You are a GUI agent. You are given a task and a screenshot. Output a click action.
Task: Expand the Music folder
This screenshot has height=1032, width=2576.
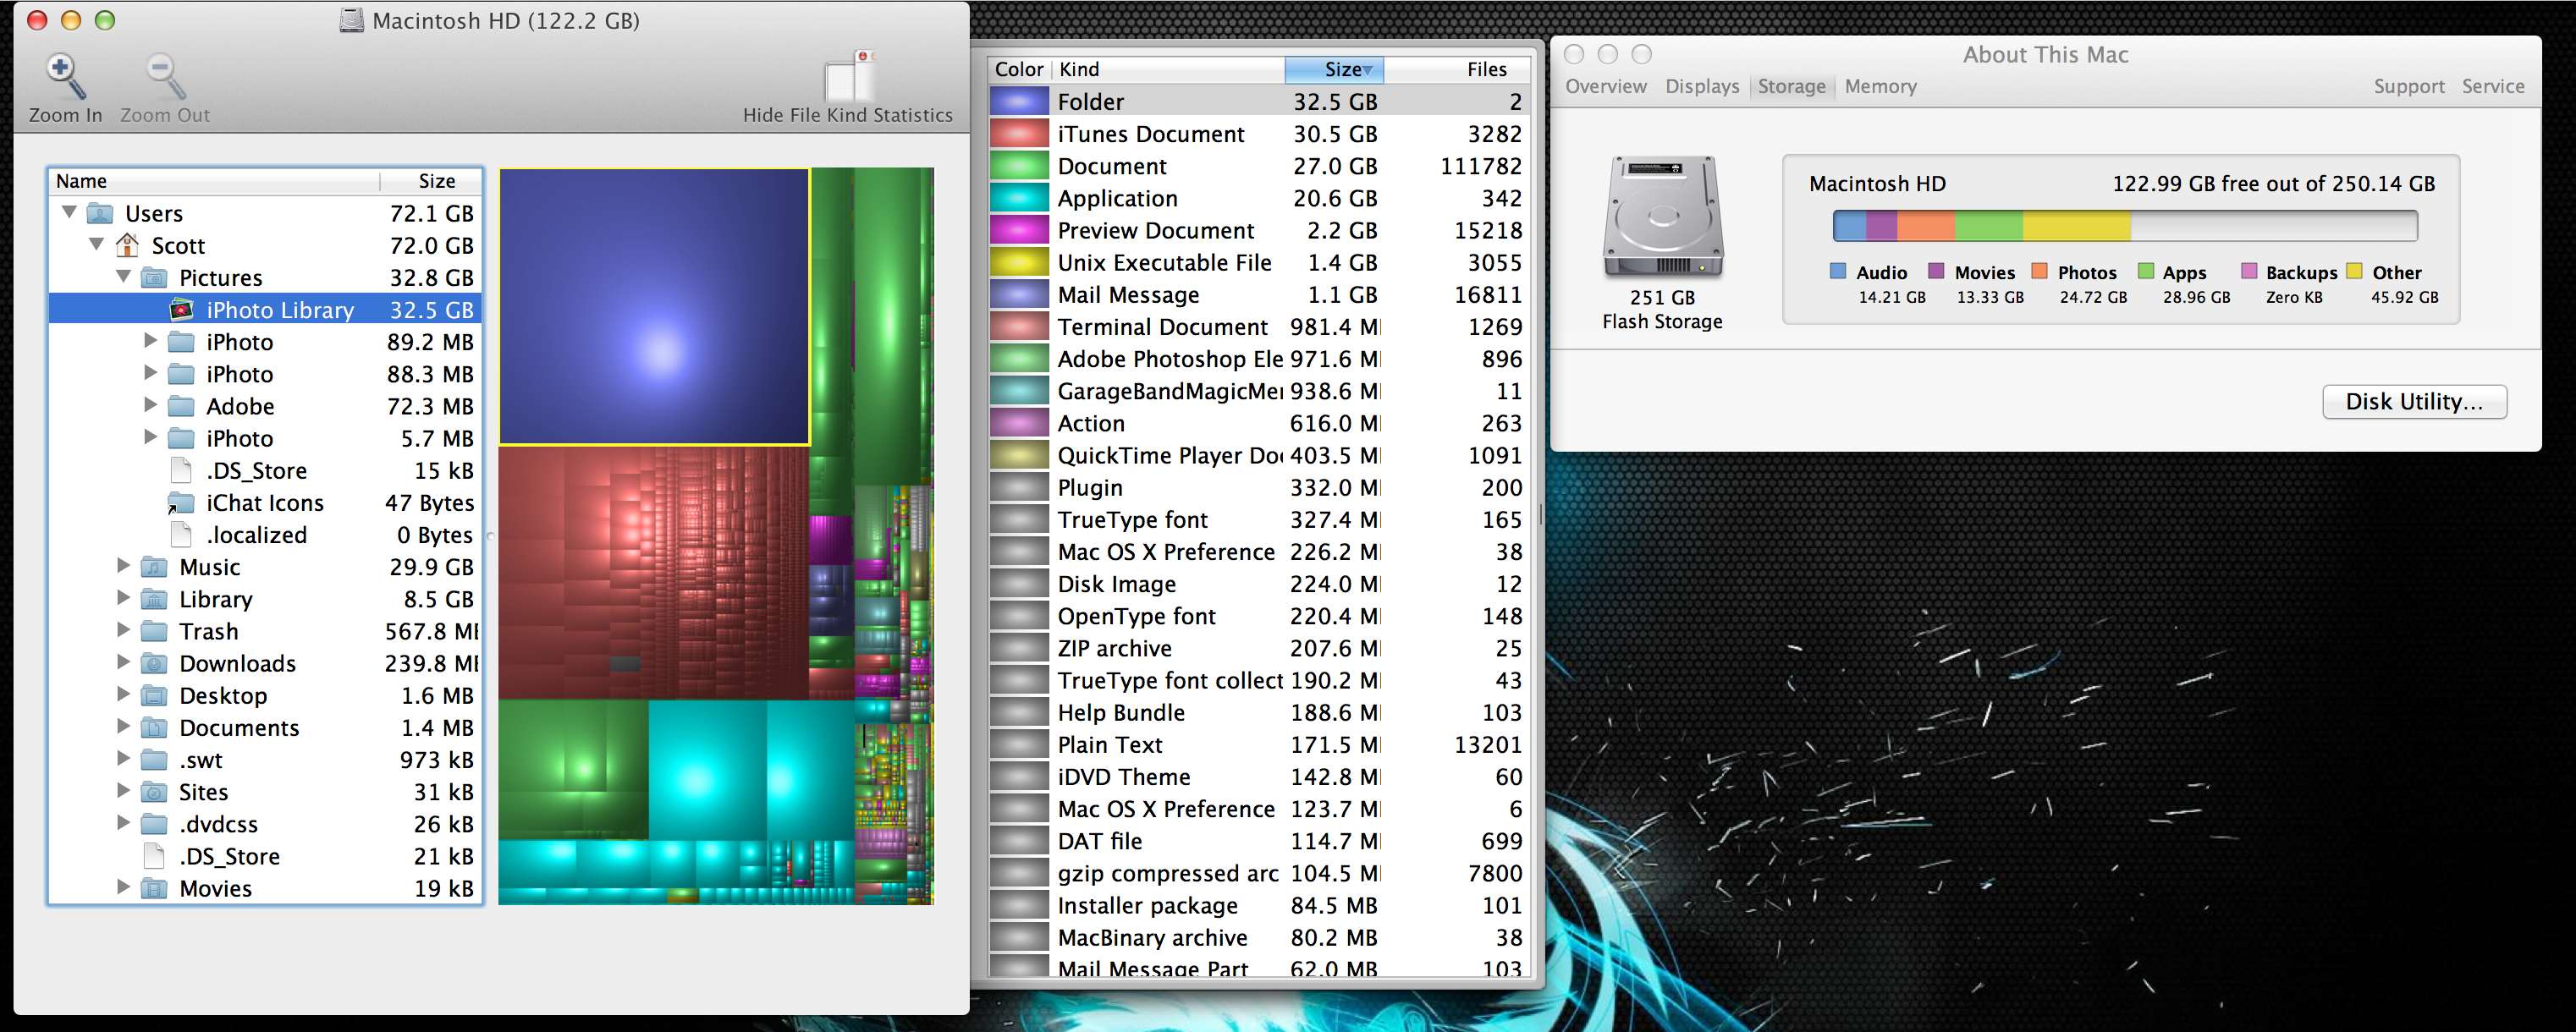124,566
